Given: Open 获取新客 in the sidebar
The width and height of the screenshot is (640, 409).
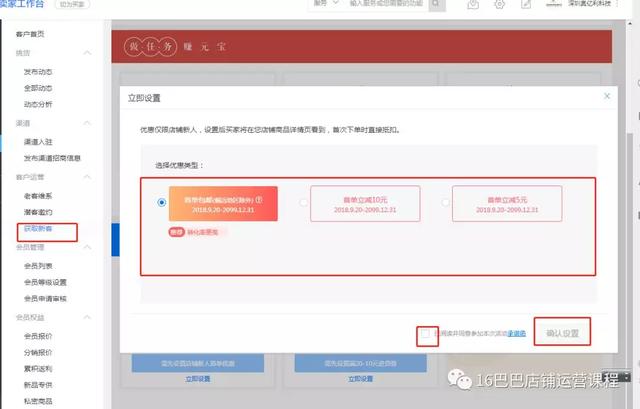Looking at the screenshot, I should [x=37, y=229].
